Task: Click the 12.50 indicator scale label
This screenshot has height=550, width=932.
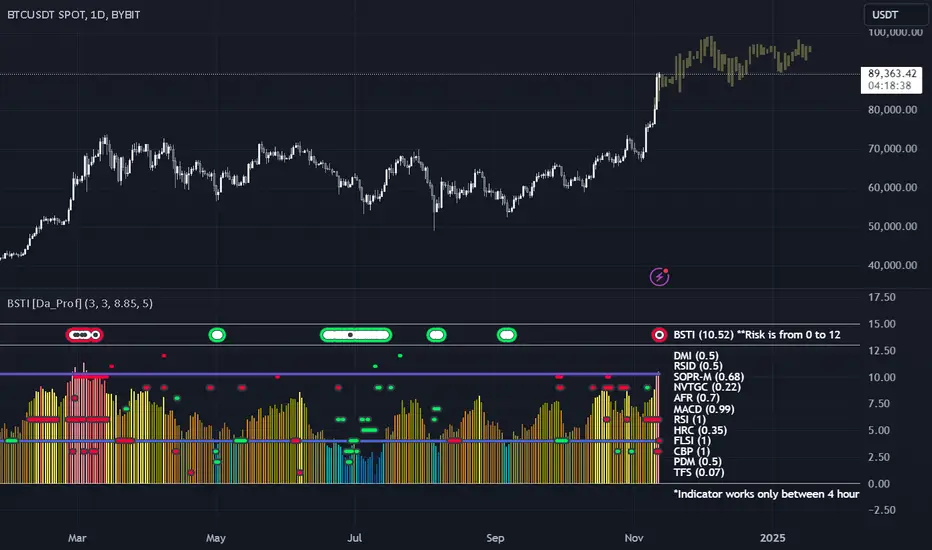Action: coord(881,351)
